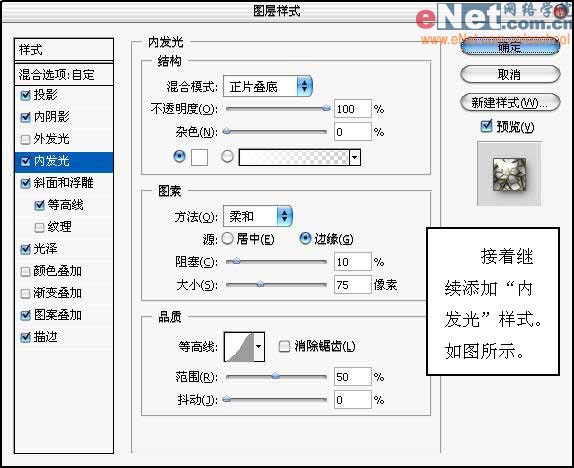The width and height of the screenshot is (574, 468).
Task: Enable the 颜色叠加 color overlay checkbox
Action: 25,271
